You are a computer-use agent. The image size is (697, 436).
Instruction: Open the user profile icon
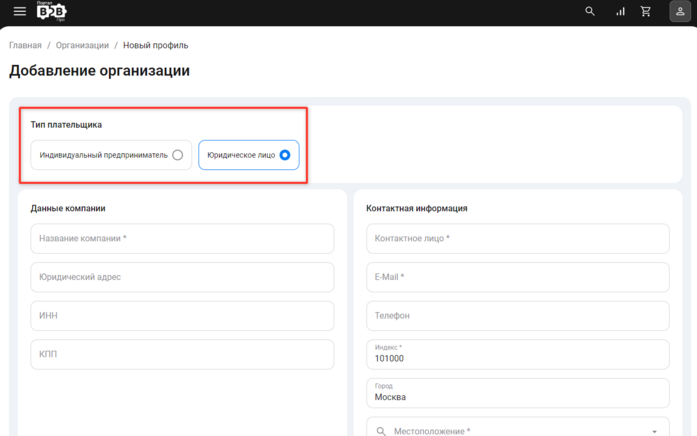(680, 12)
